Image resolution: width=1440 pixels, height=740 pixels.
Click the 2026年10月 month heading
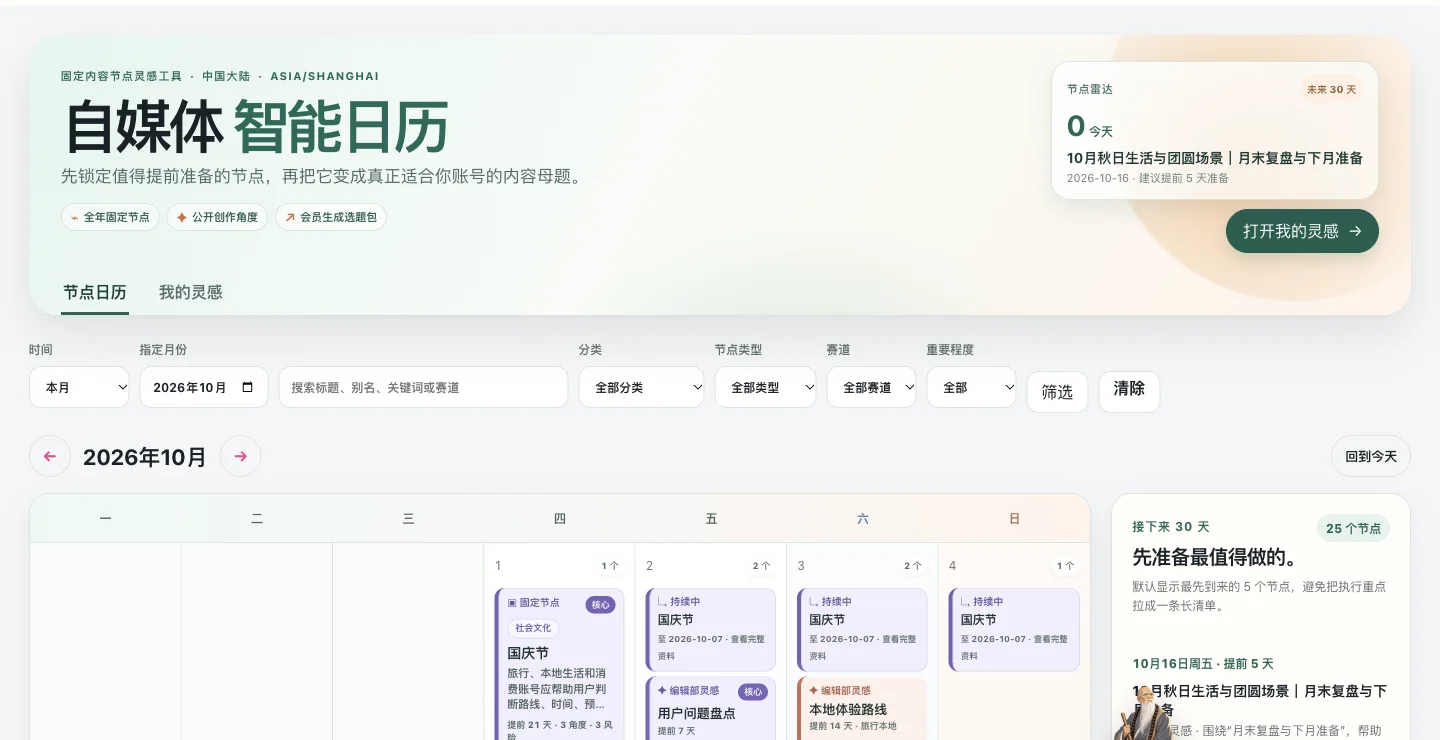coord(145,457)
